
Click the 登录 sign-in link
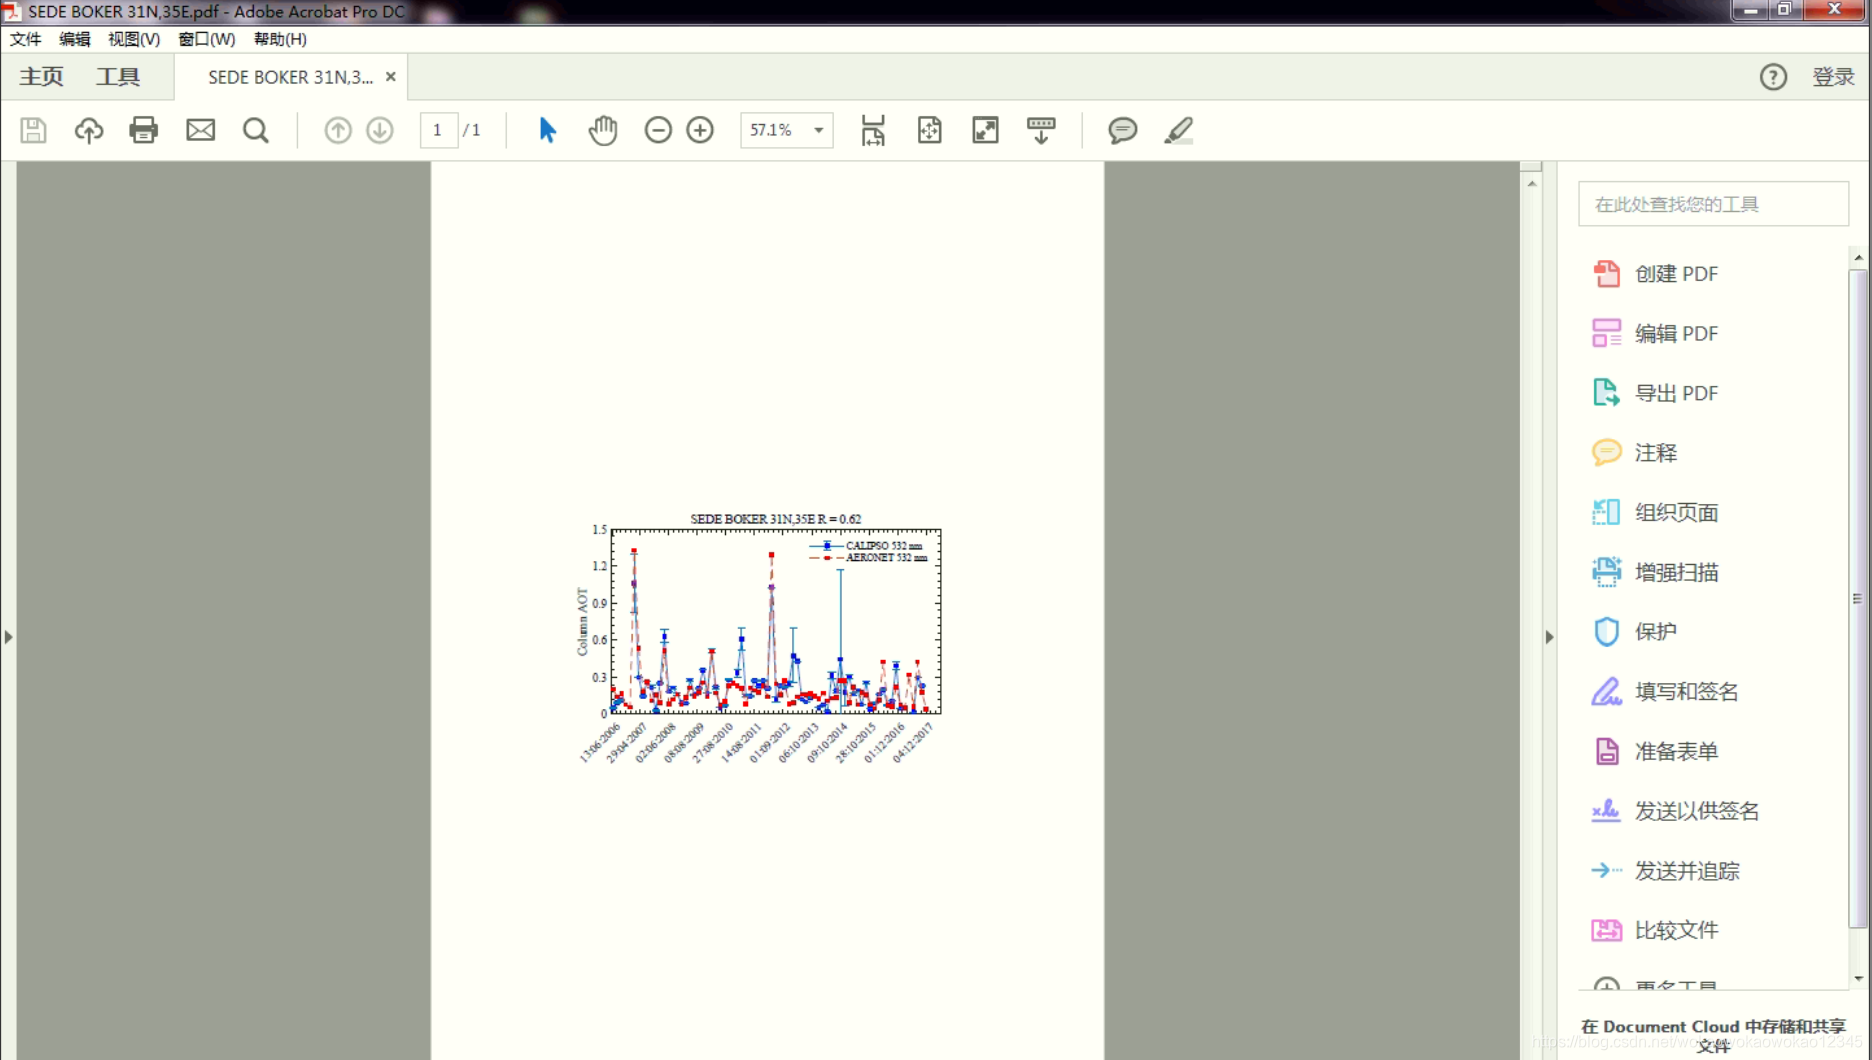pyautogui.click(x=1833, y=77)
